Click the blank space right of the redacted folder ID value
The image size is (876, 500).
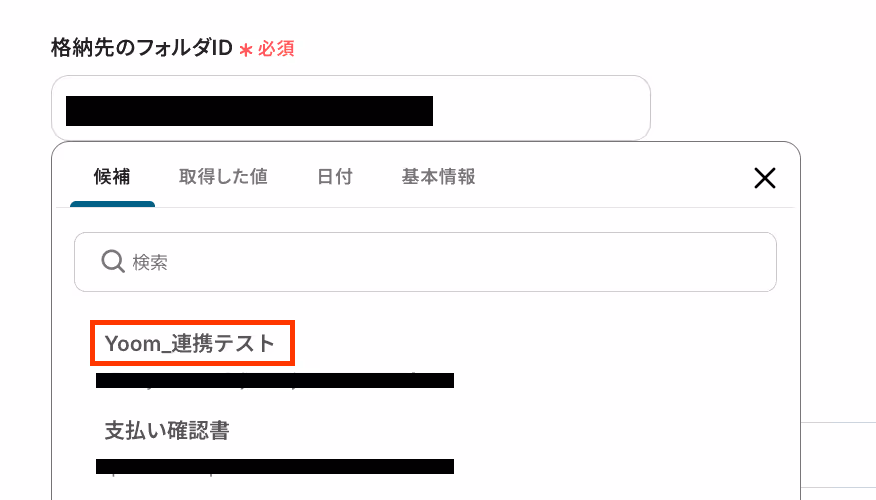[539, 111]
